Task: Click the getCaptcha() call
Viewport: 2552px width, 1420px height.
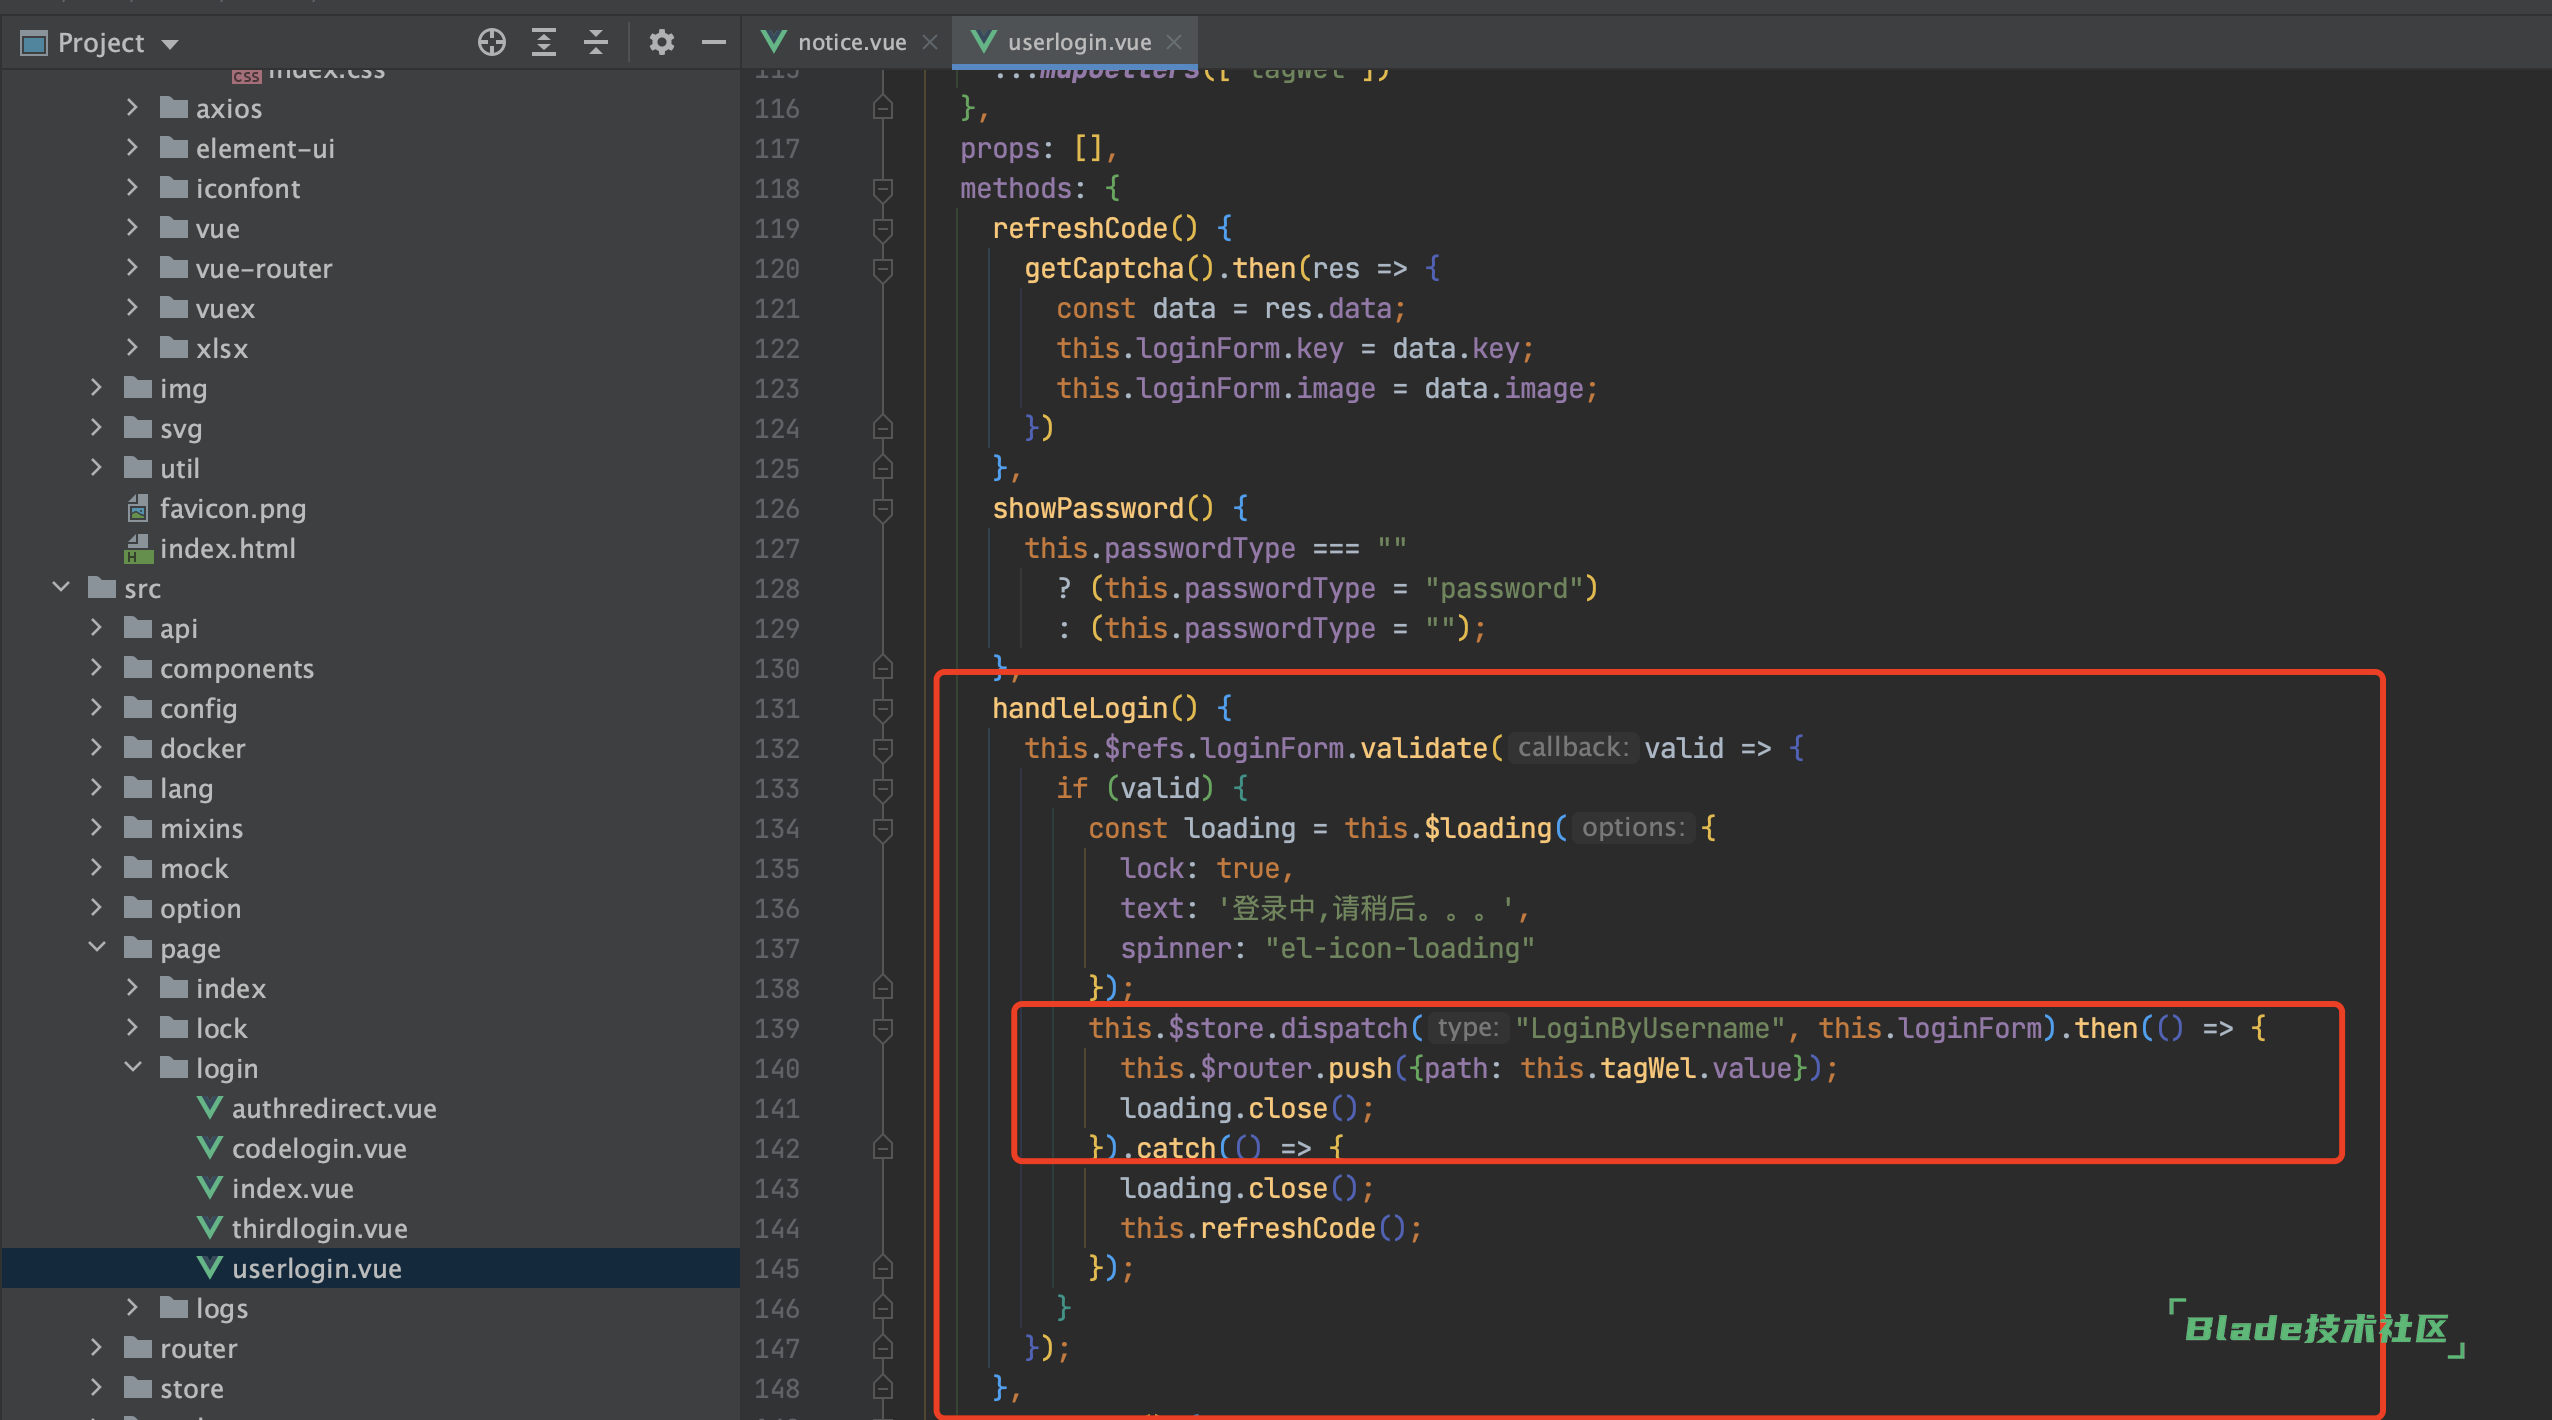Action: 1120,268
